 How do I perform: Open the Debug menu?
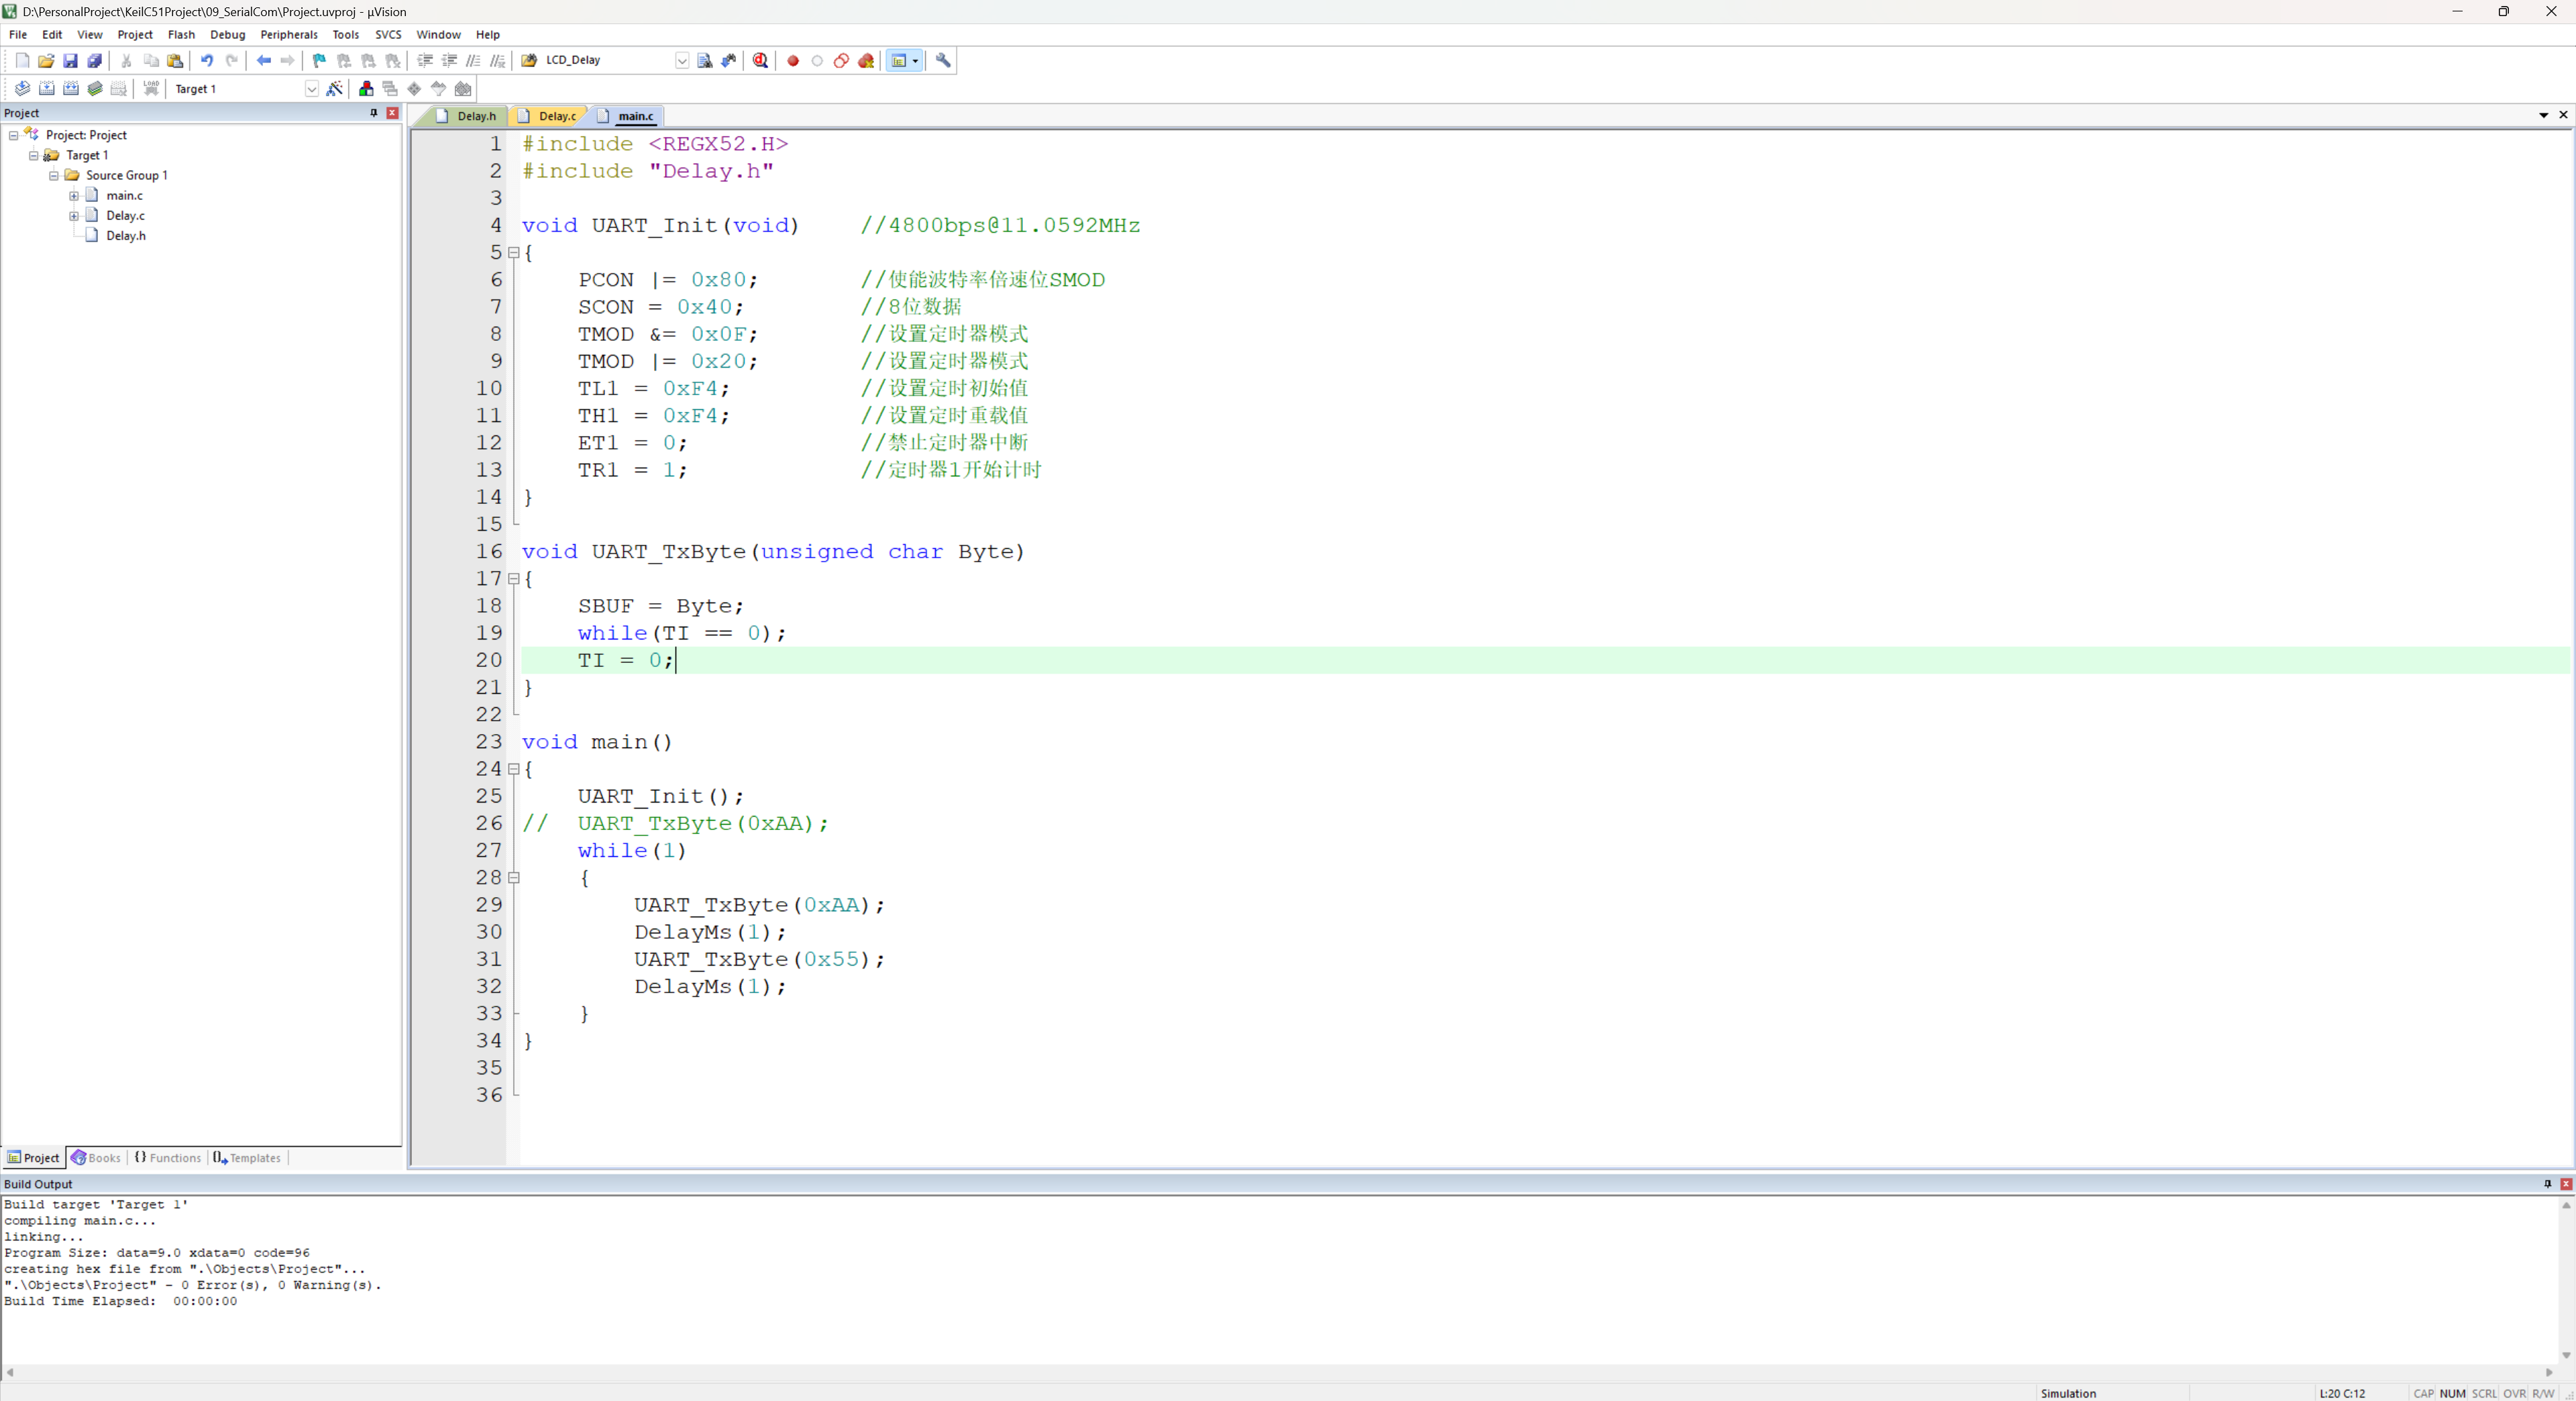point(227,34)
